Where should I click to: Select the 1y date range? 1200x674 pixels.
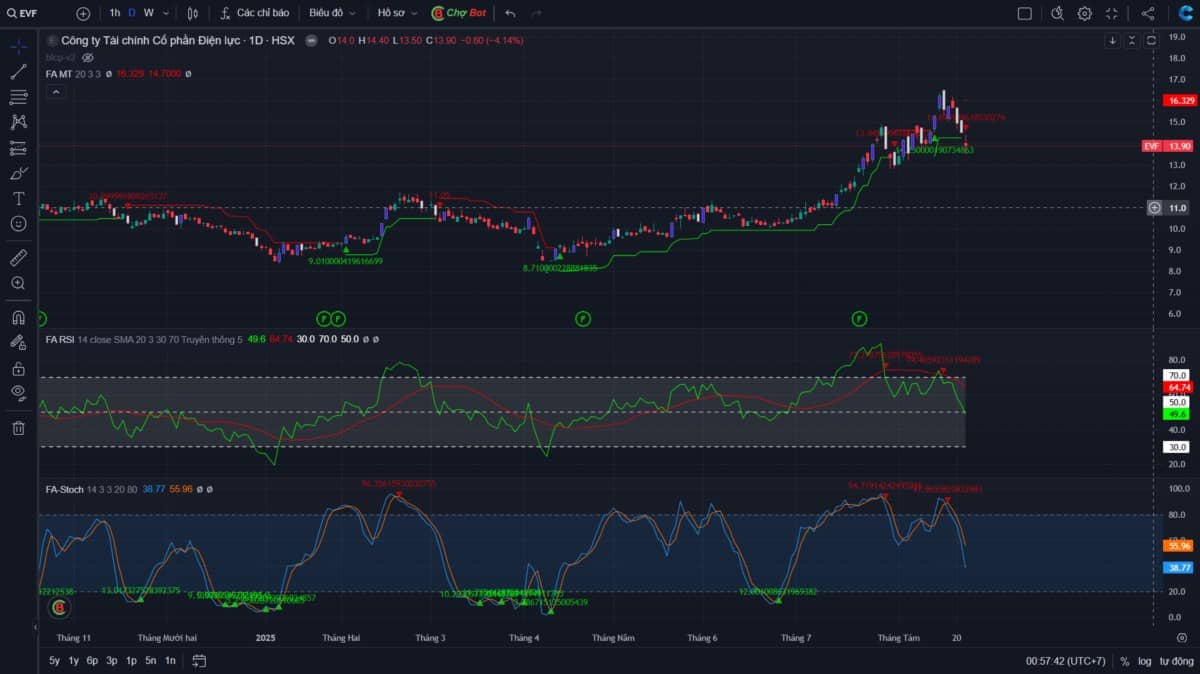click(x=73, y=661)
